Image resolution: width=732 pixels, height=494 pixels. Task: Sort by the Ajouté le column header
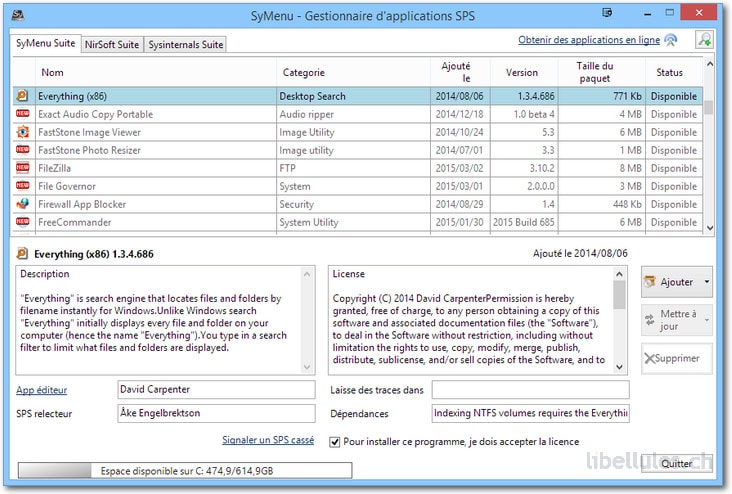(x=460, y=72)
